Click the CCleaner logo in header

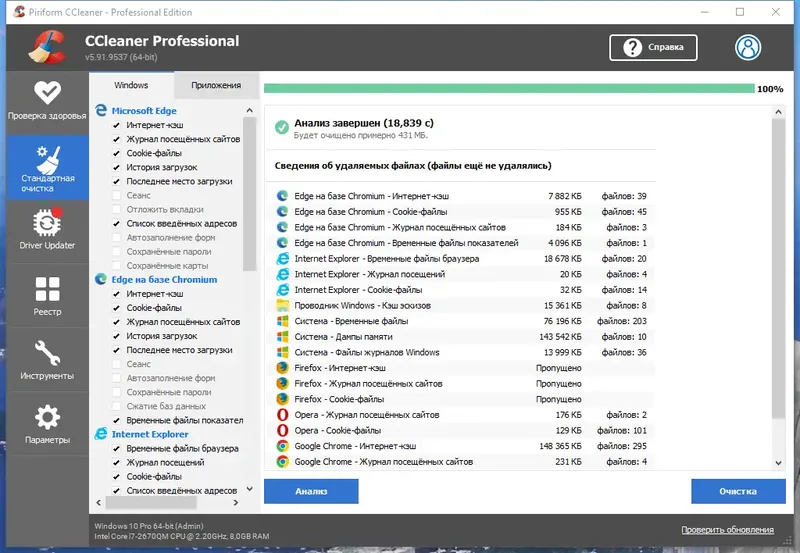[x=47, y=47]
